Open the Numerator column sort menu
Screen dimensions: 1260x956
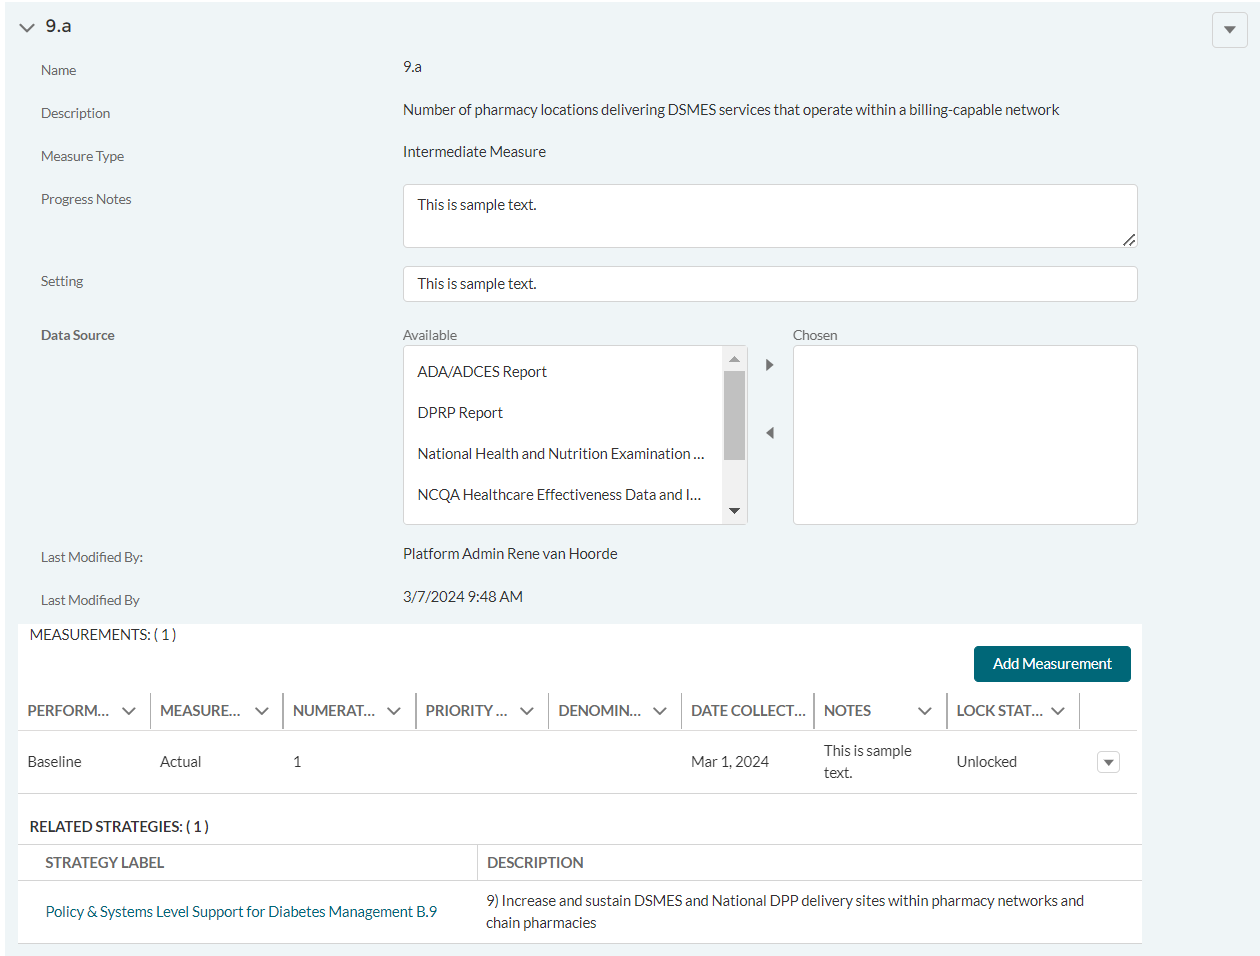(394, 711)
